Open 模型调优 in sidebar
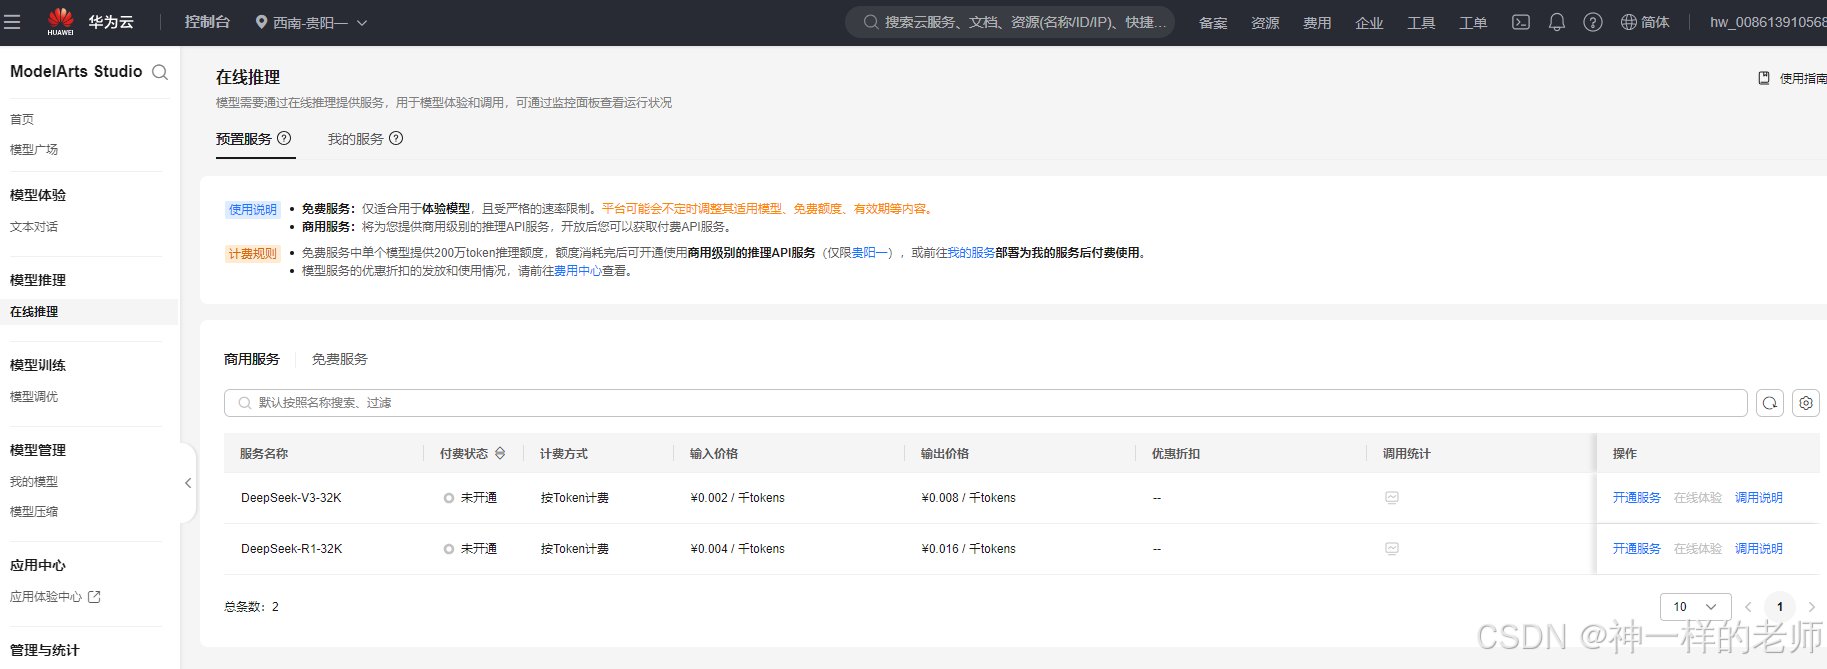This screenshot has width=1827, height=669. 34,397
